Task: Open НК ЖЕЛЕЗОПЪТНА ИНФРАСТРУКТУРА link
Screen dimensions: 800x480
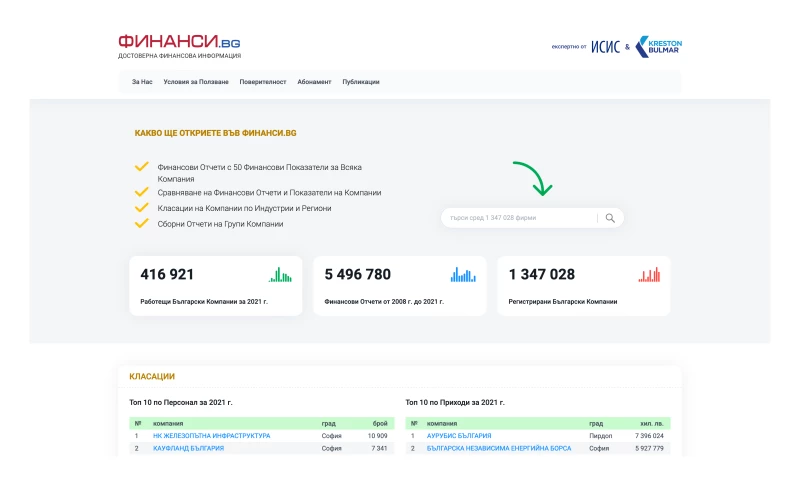Action: [x=212, y=436]
